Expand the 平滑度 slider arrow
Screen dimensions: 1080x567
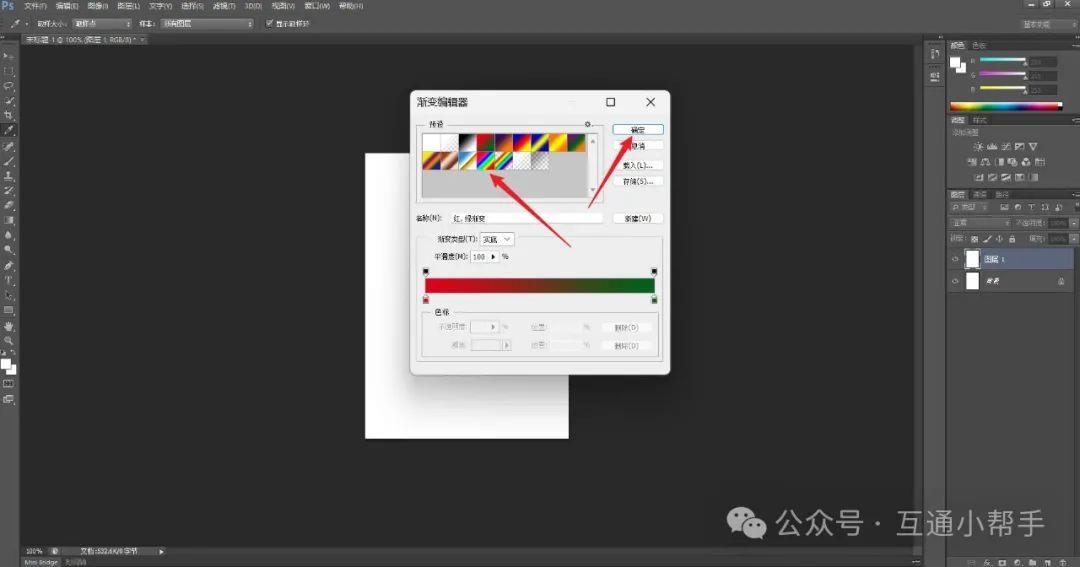(x=493, y=257)
